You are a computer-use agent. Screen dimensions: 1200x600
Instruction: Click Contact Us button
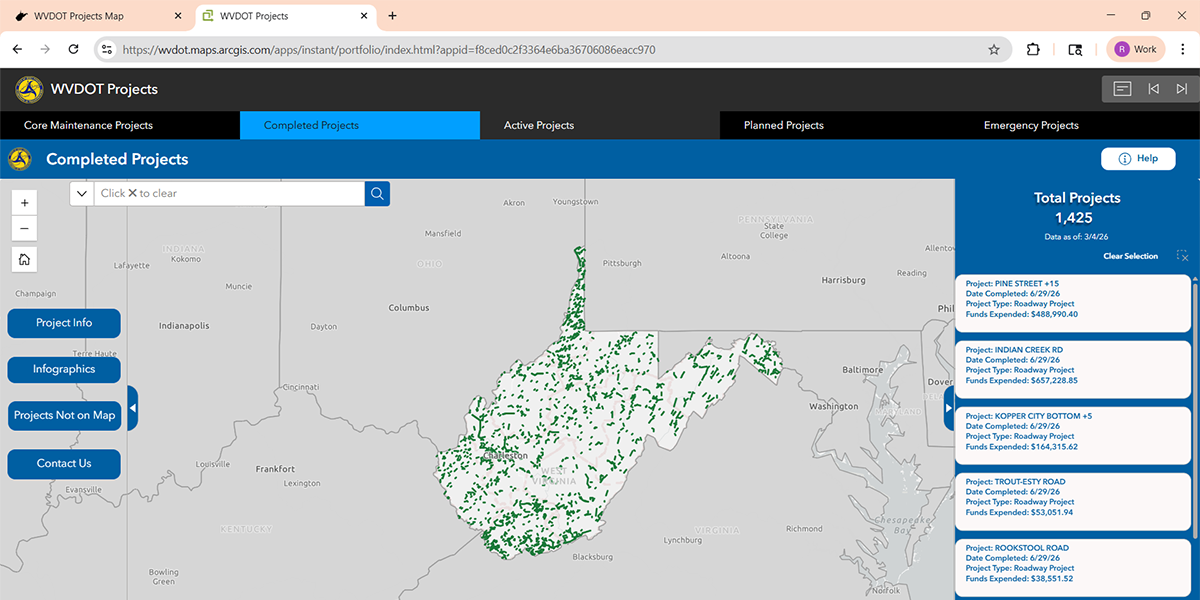coord(64,463)
